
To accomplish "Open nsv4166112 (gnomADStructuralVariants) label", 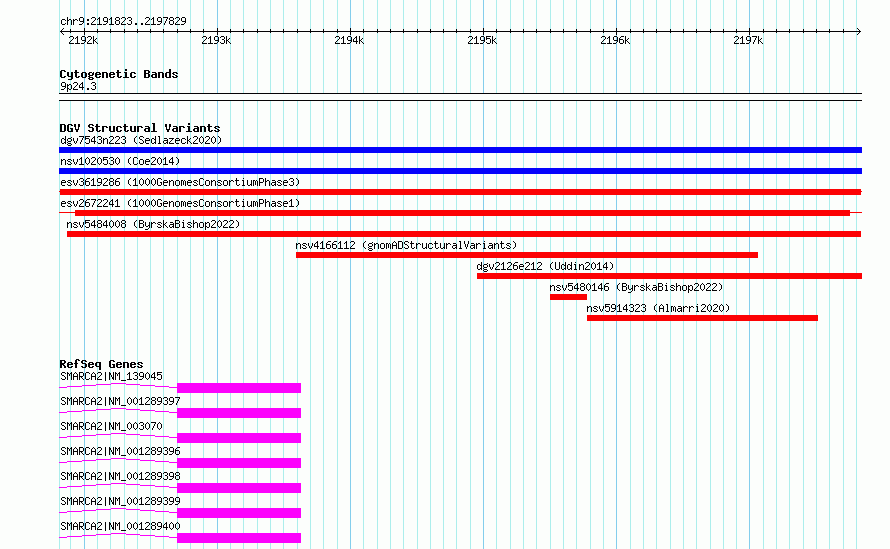I will pos(406,245).
